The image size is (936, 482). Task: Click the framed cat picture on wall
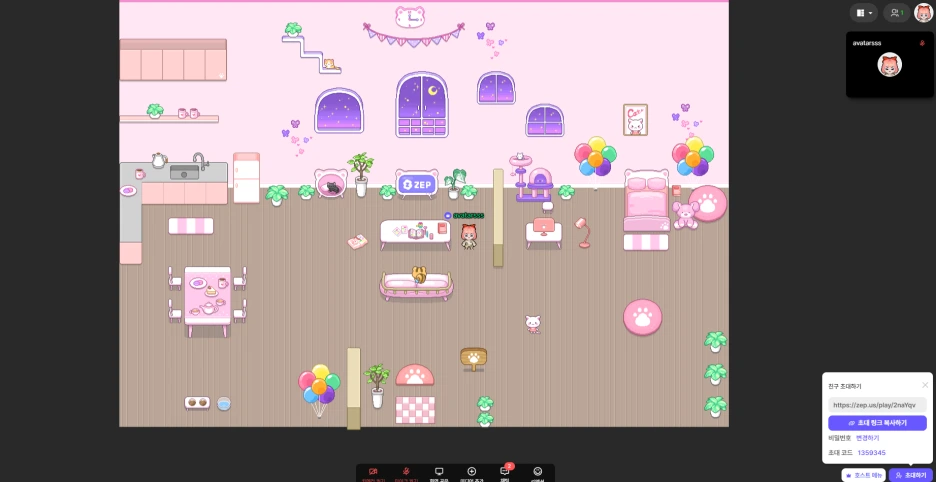click(x=635, y=120)
